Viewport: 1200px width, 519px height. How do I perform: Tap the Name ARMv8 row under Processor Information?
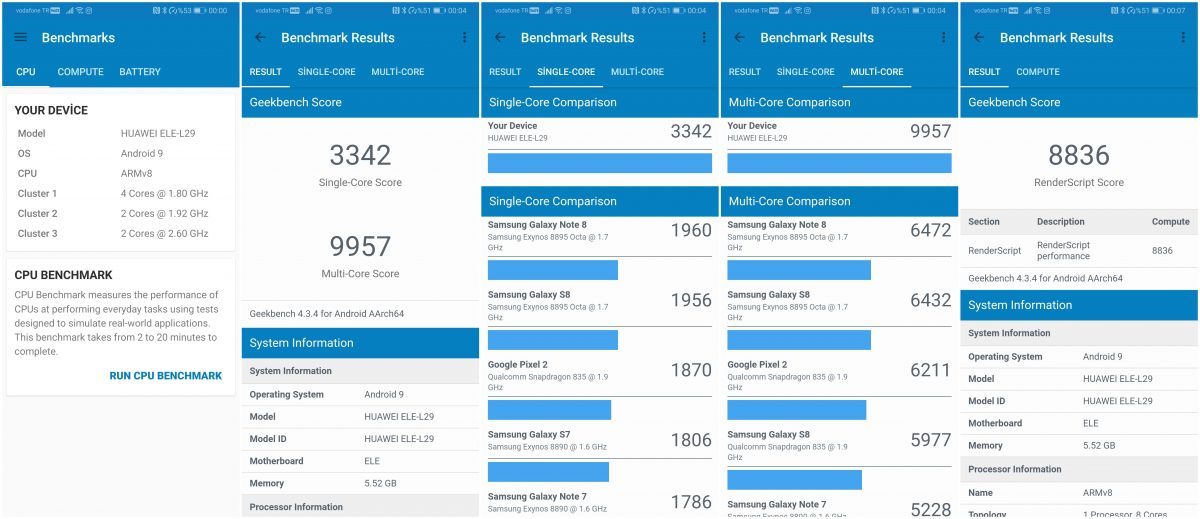click(1079, 493)
